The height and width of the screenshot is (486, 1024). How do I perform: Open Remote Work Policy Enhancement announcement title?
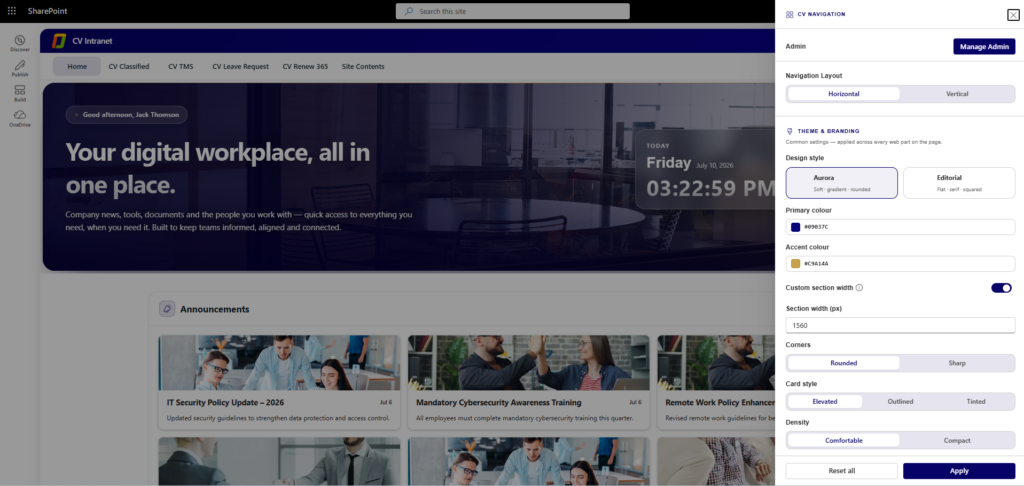[720, 402]
